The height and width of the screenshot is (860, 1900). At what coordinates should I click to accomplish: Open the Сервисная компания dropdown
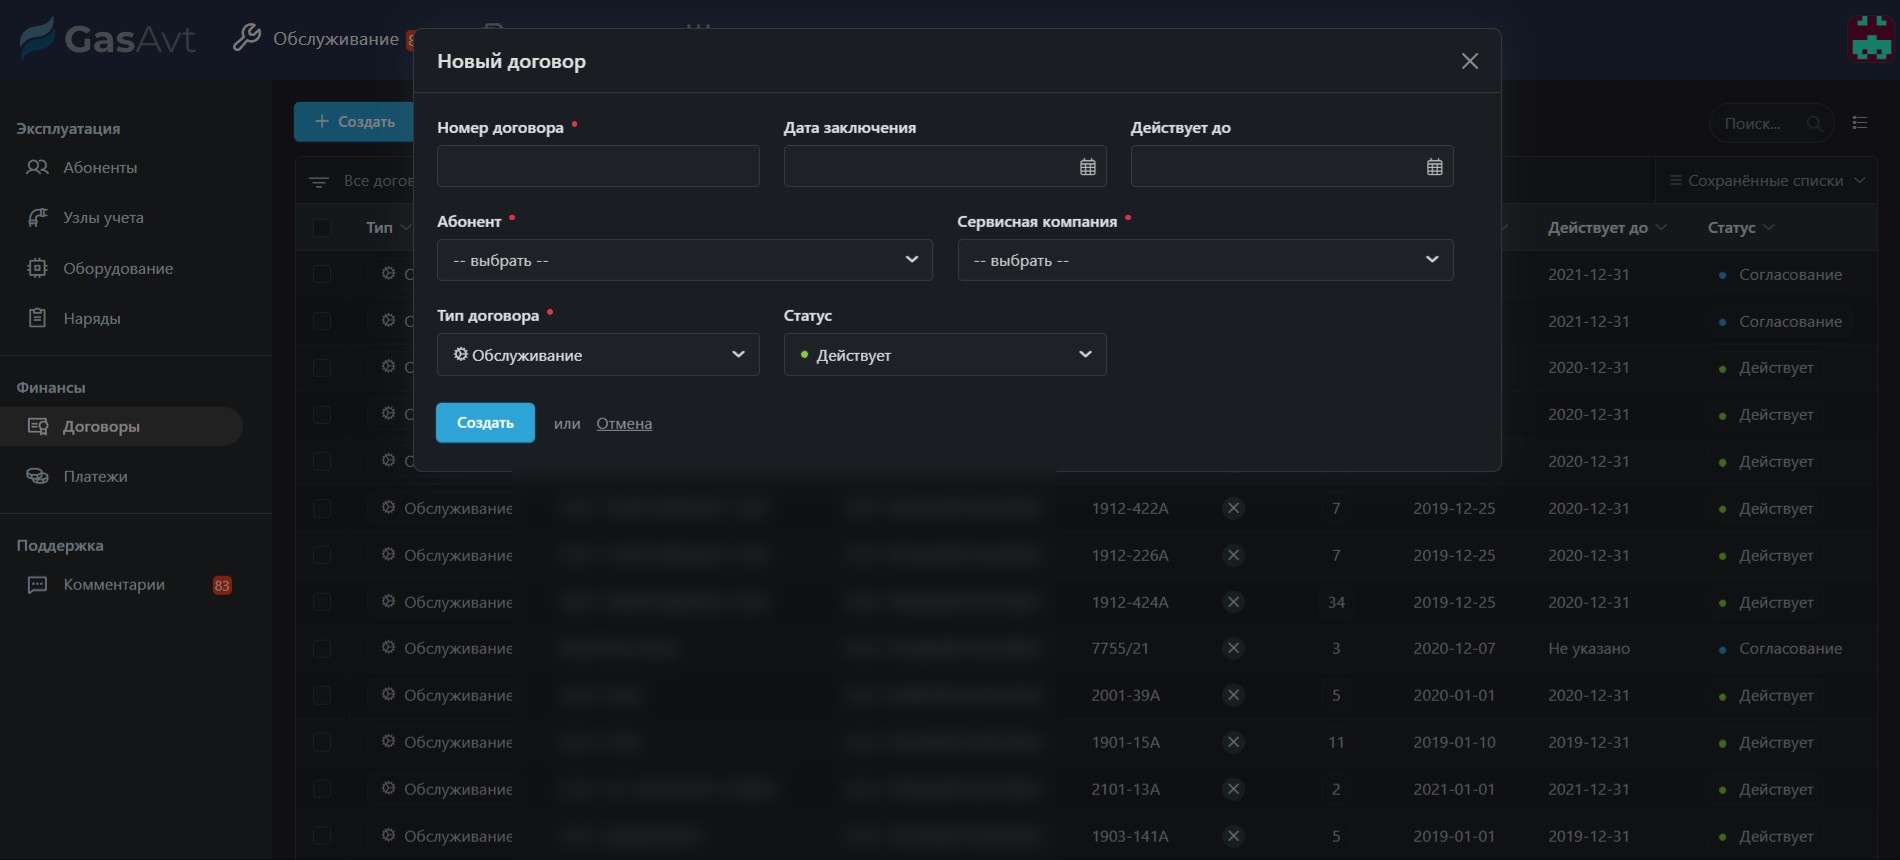pyautogui.click(x=1205, y=260)
